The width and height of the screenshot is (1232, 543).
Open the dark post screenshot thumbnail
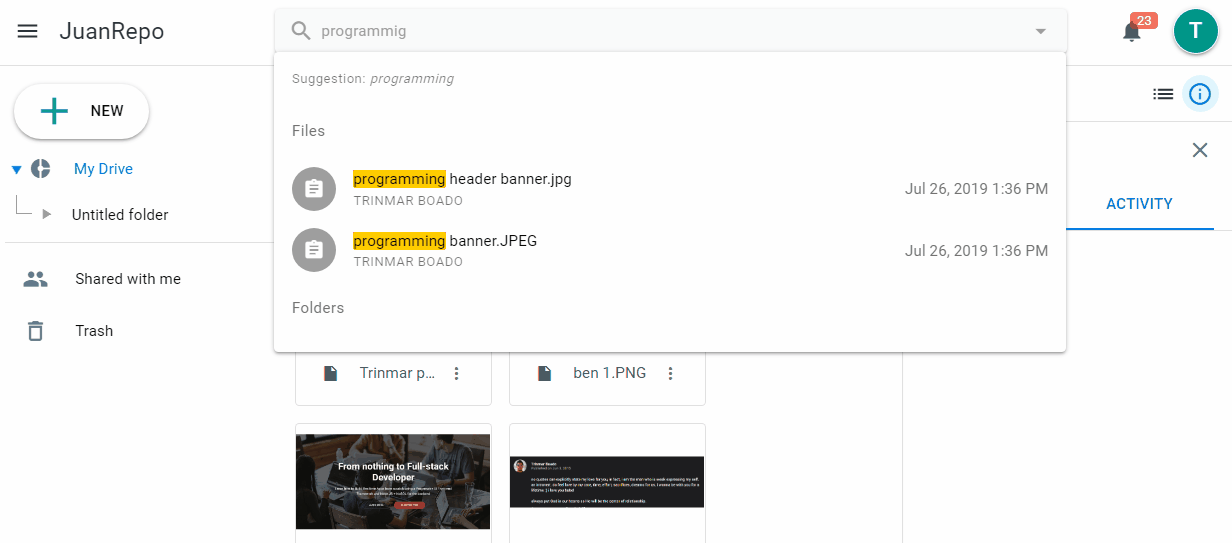[x=607, y=482]
